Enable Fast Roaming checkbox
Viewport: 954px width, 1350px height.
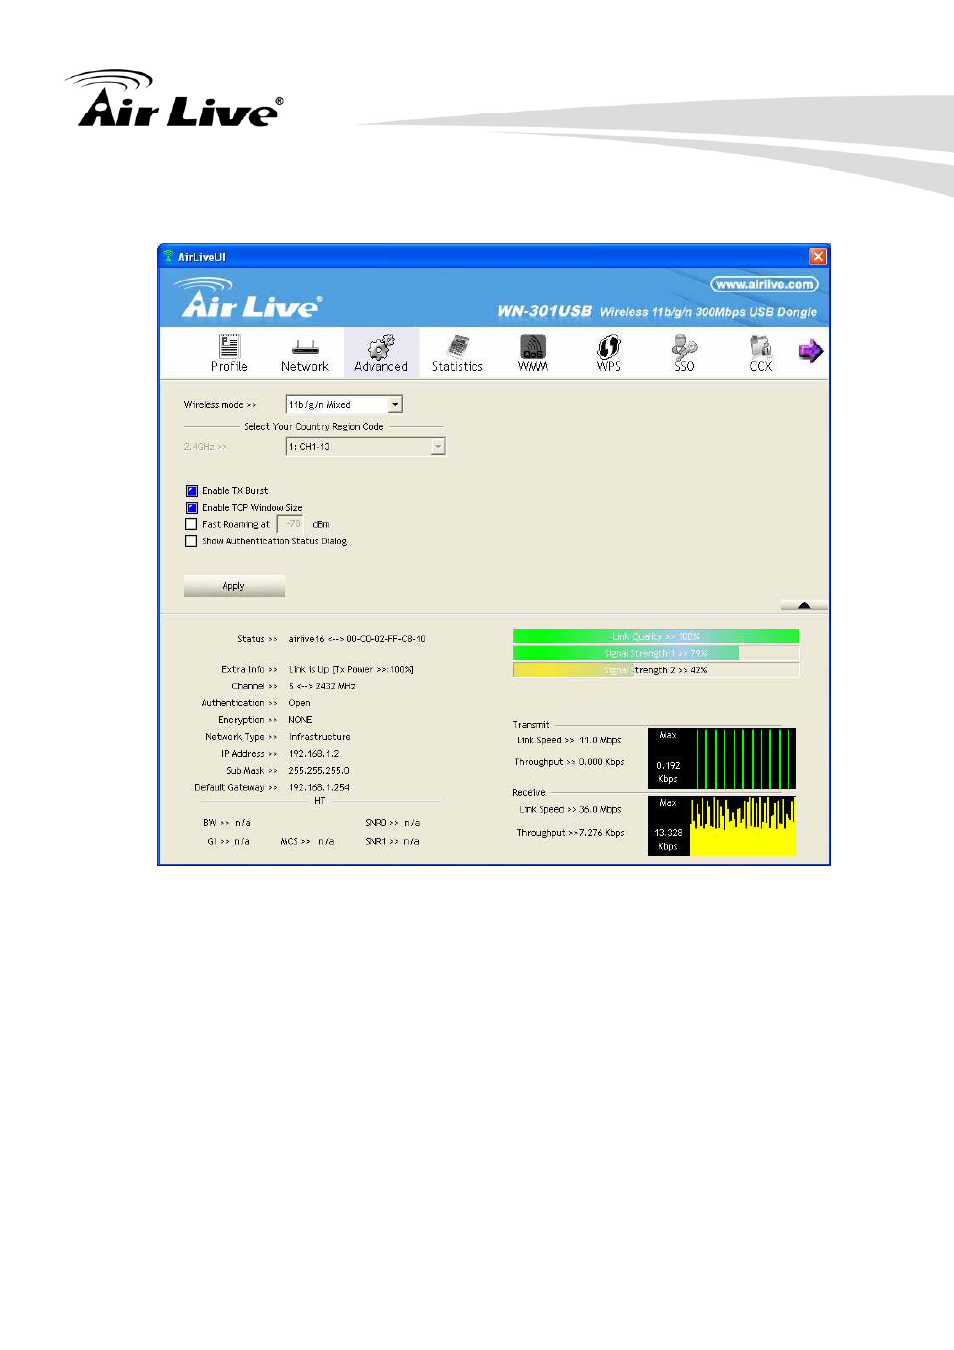(x=191, y=524)
